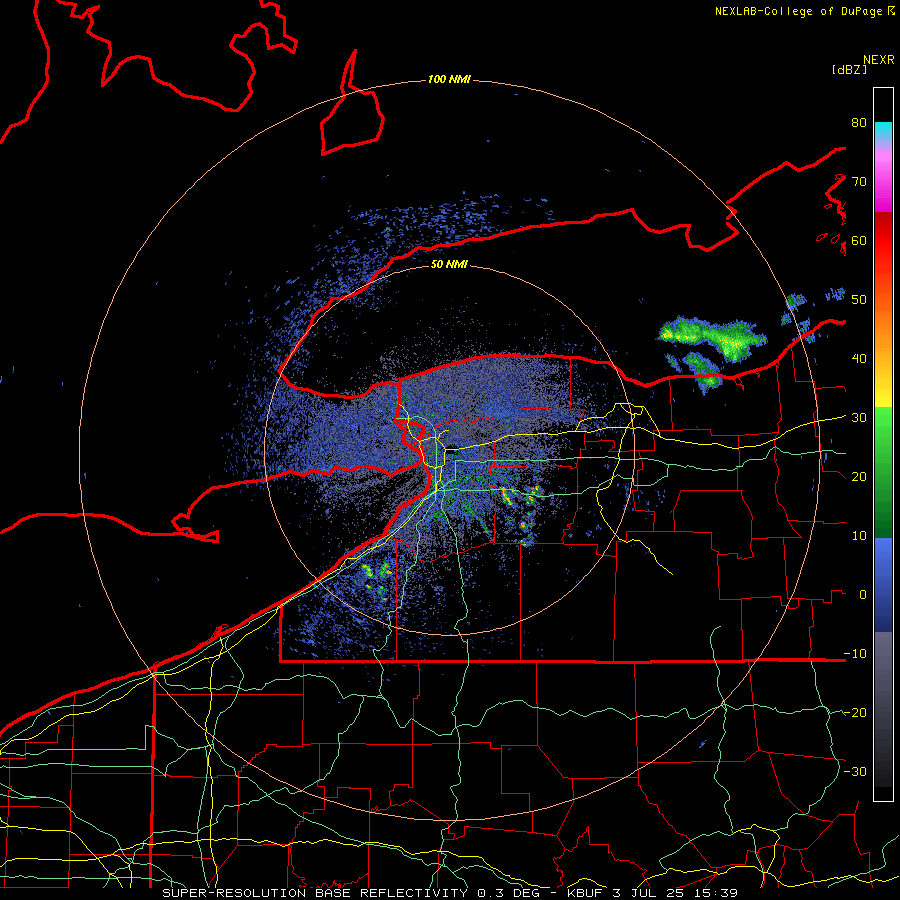The image size is (900, 900).
Task: Click the -10 value on the dBZ scale
Action: click(x=855, y=654)
